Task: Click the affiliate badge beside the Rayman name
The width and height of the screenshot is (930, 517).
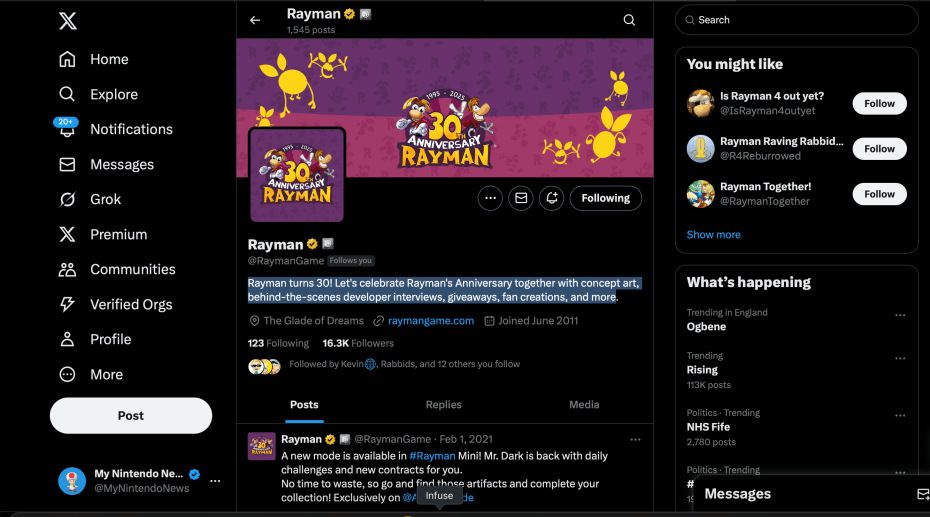Action: point(328,244)
